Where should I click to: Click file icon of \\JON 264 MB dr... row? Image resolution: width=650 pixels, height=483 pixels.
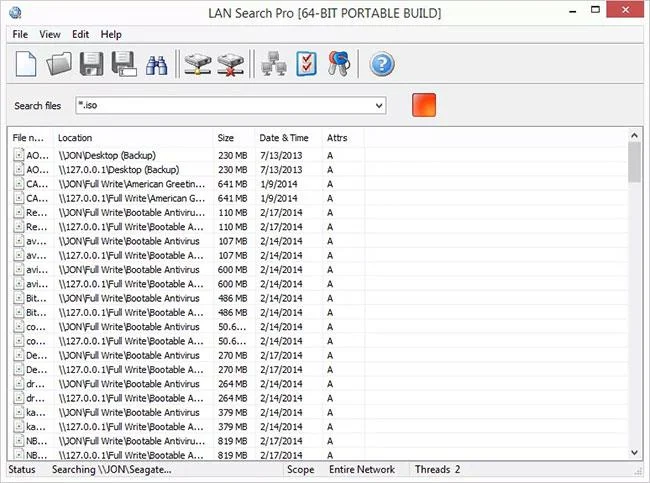click(19, 383)
